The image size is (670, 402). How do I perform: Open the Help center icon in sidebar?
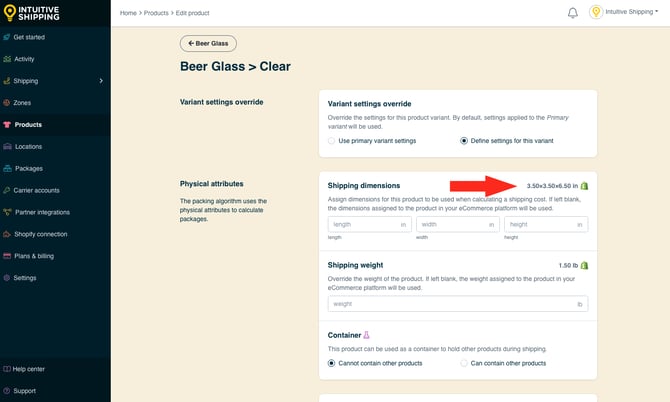click(x=7, y=369)
